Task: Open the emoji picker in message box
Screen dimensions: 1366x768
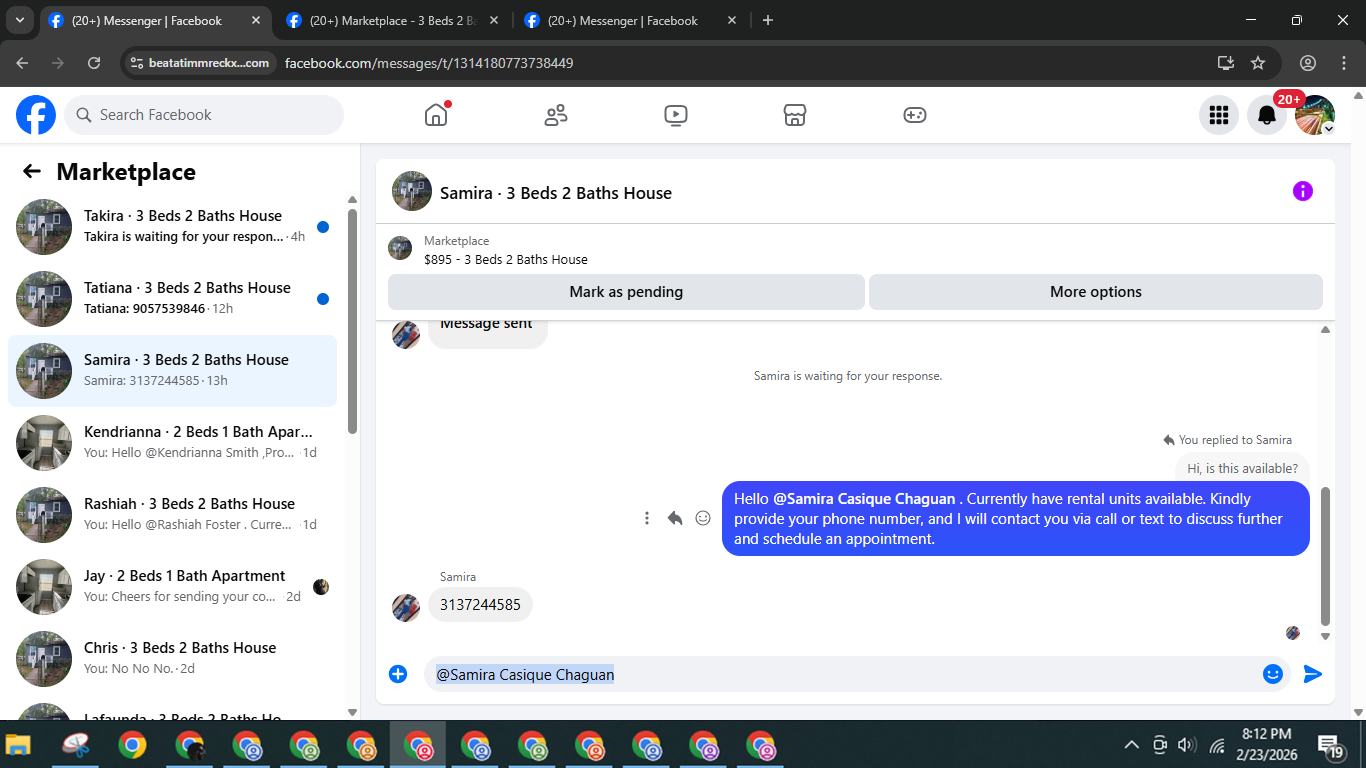Action: click(1273, 674)
